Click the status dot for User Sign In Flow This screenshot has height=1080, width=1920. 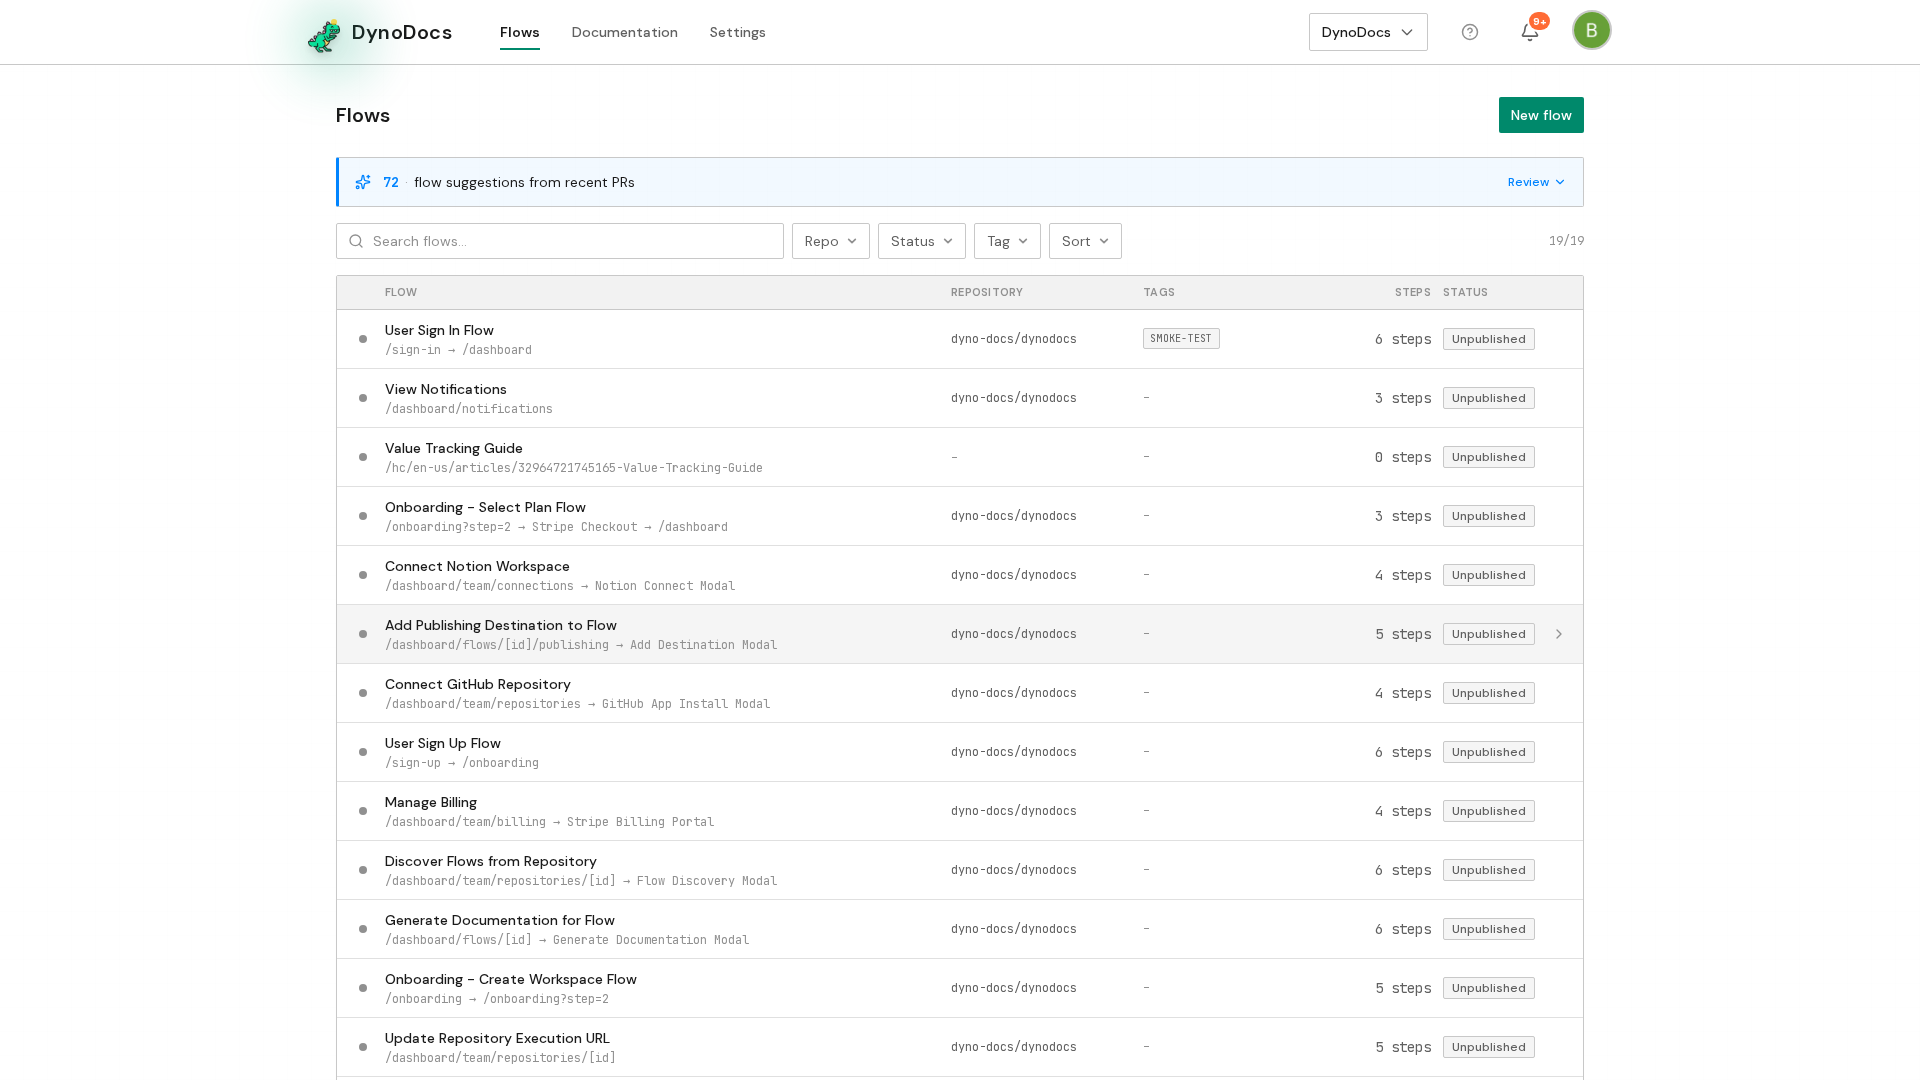[363, 339]
